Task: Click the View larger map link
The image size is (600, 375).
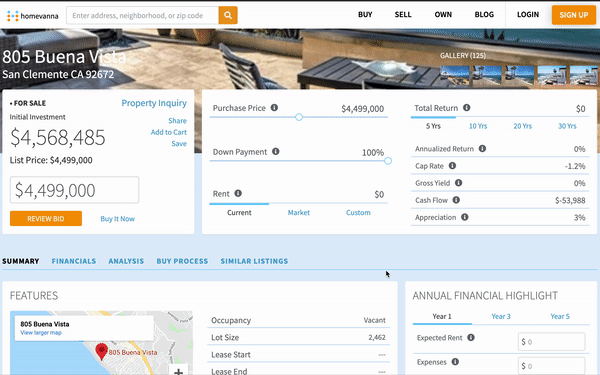Action: pos(41,333)
